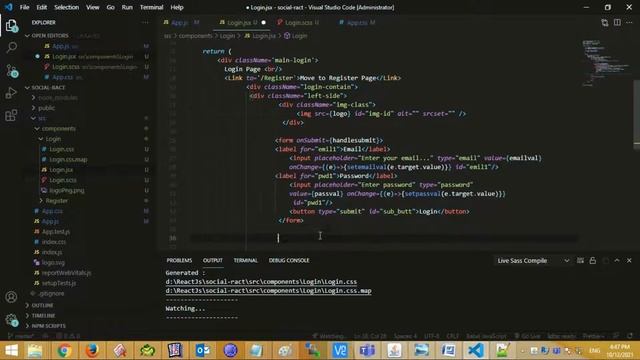Open reportWebVitals.js in the file tree
Screen dimensions: 640x360
click(66, 273)
